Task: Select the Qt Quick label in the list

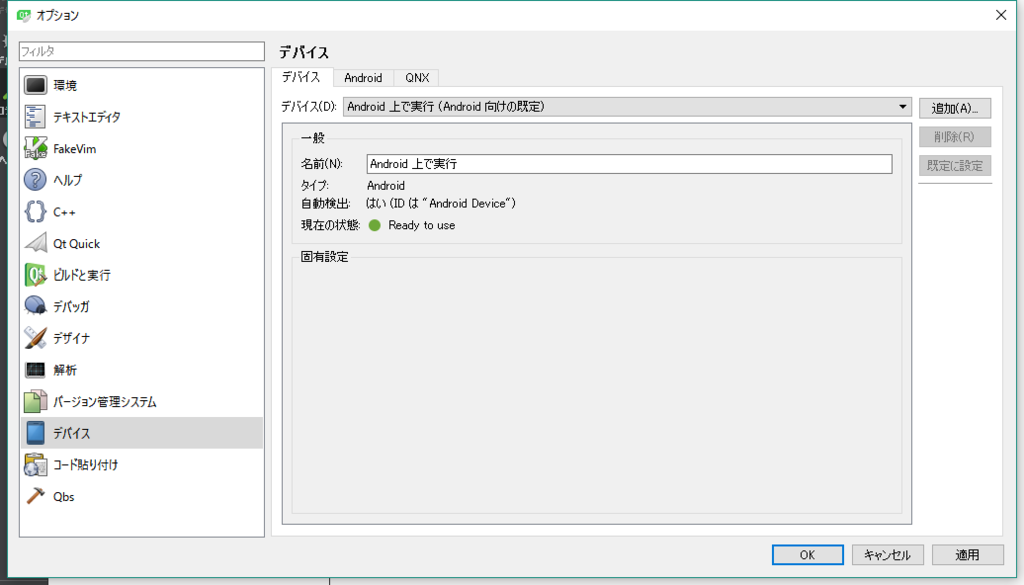Action: 76,244
